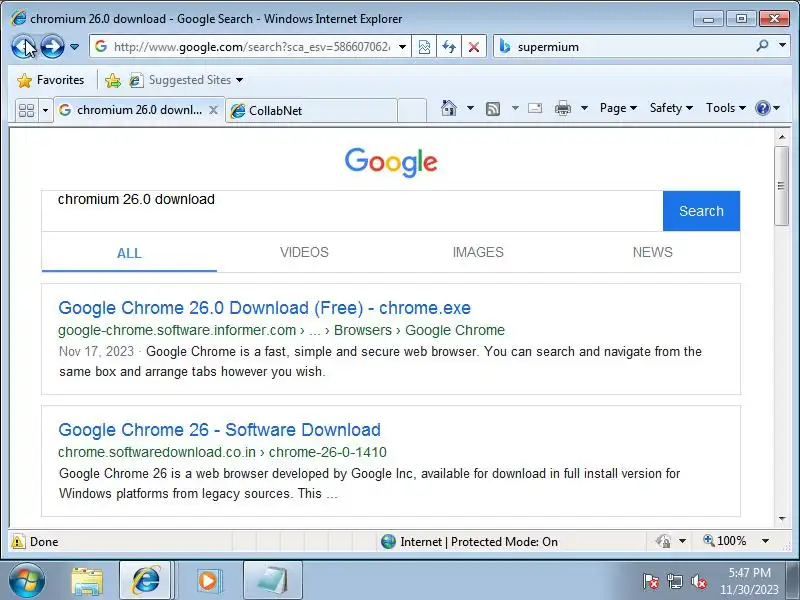Click the RSS feeds icon
The image size is (800, 600).
pos(493,108)
